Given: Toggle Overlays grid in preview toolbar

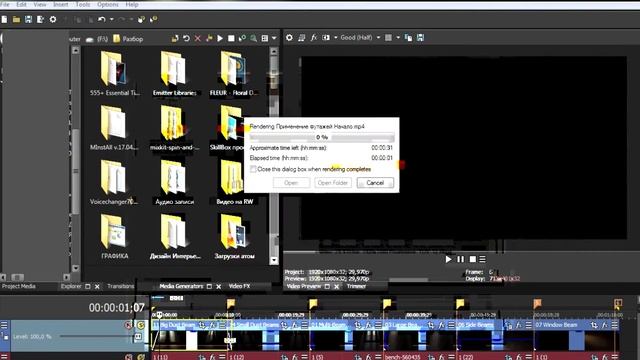Looking at the screenshot, I should pos(389,38).
